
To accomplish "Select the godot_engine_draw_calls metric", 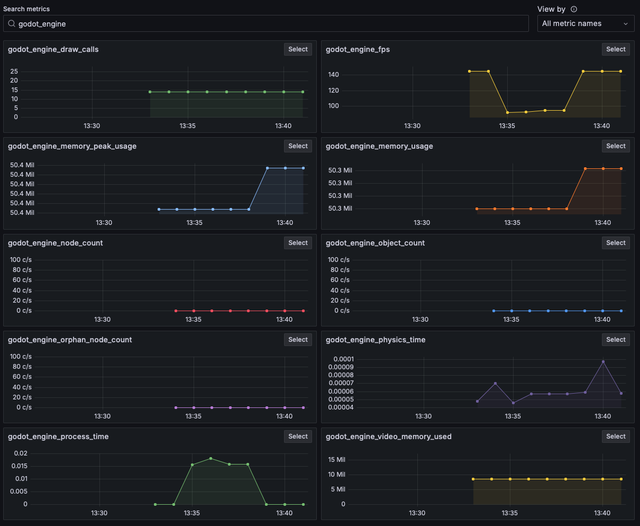I will tap(298, 49).
